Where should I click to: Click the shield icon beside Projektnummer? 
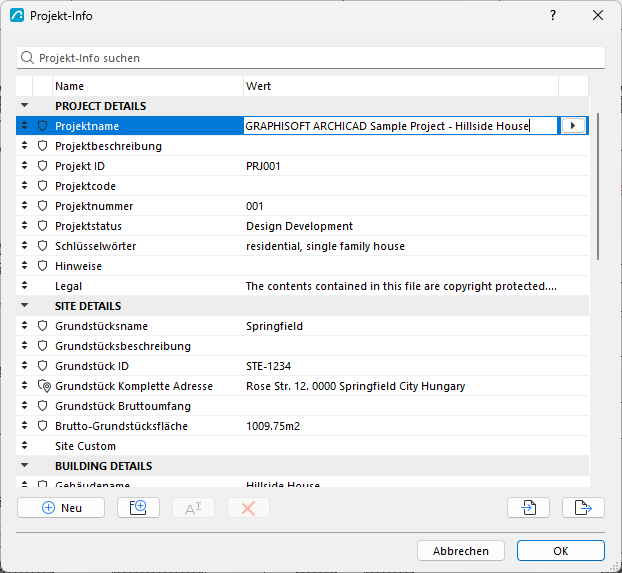point(42,206)
